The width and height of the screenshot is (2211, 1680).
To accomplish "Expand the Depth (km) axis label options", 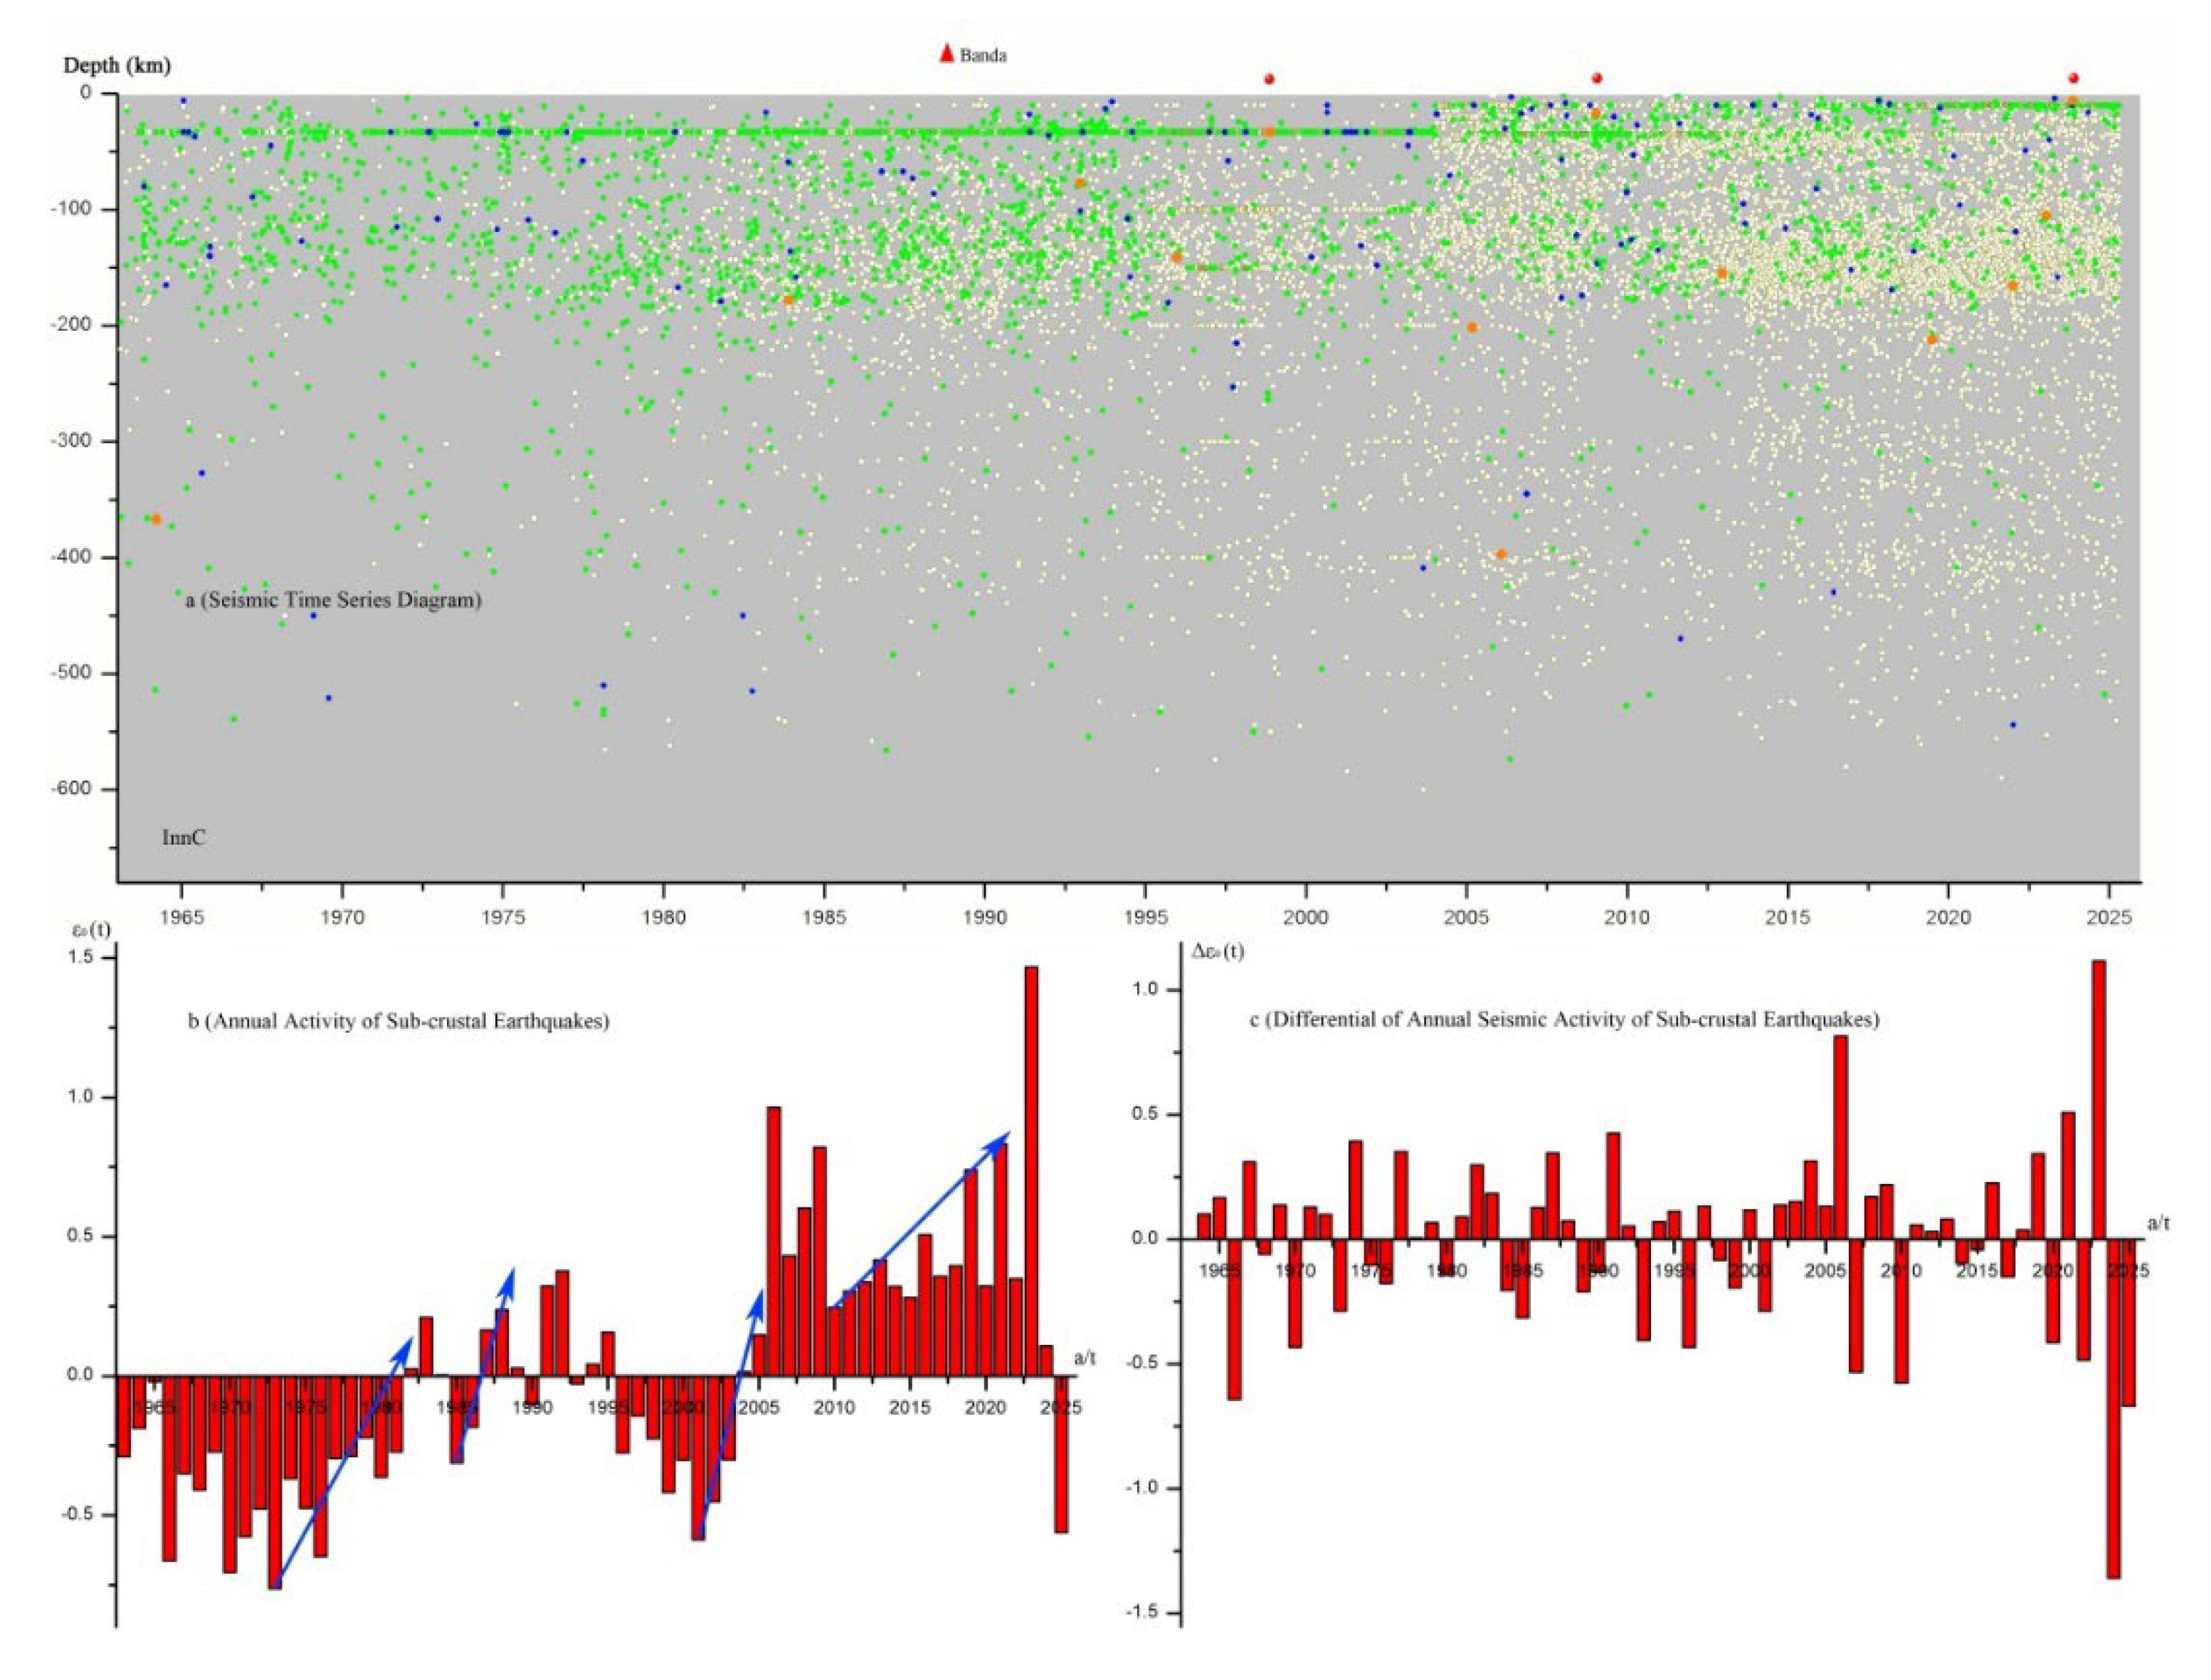I will [x=117, y=65].
